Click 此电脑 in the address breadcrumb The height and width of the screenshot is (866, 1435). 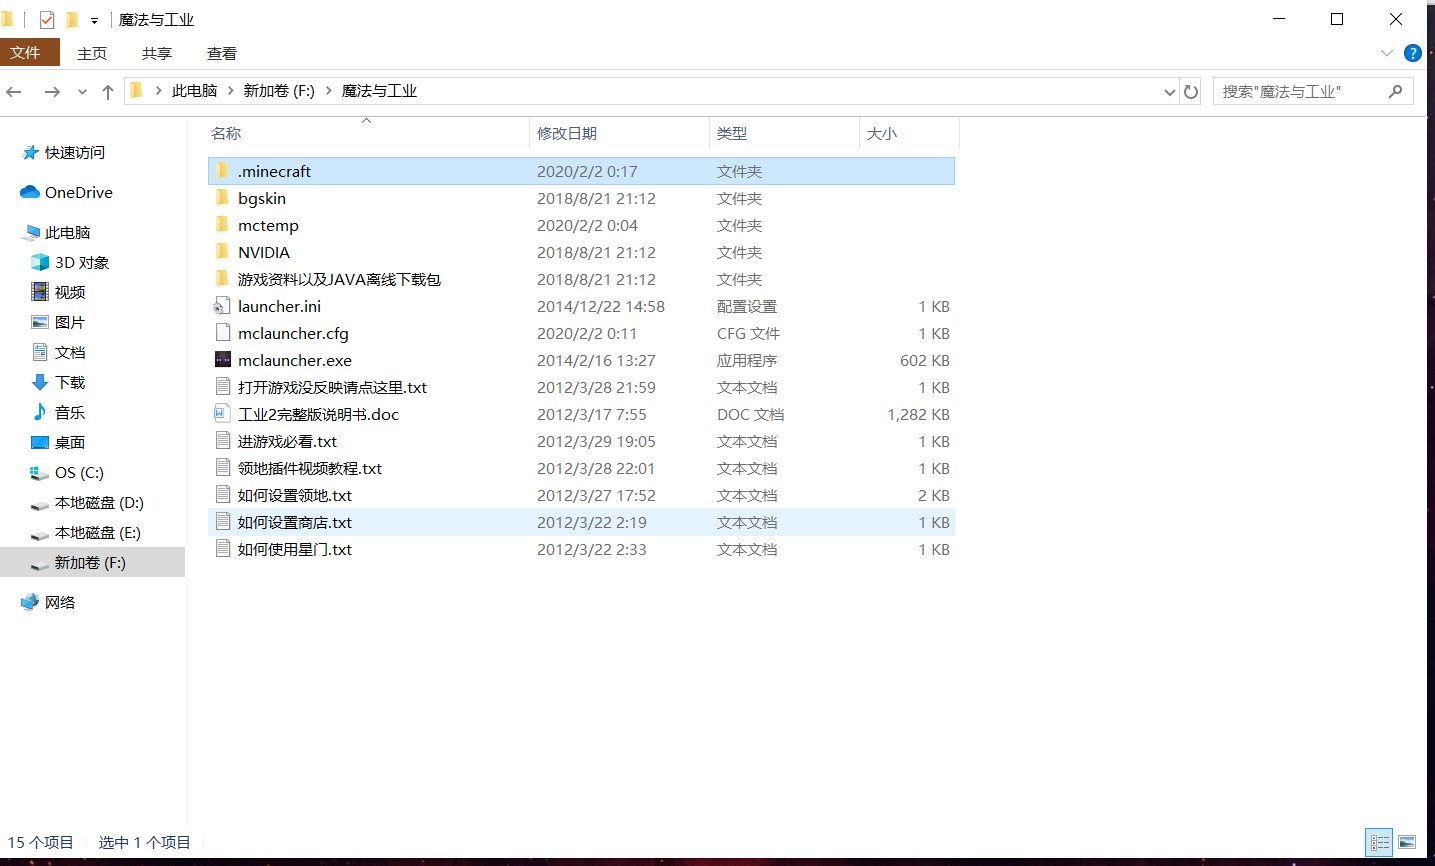[x=194, y=91]
